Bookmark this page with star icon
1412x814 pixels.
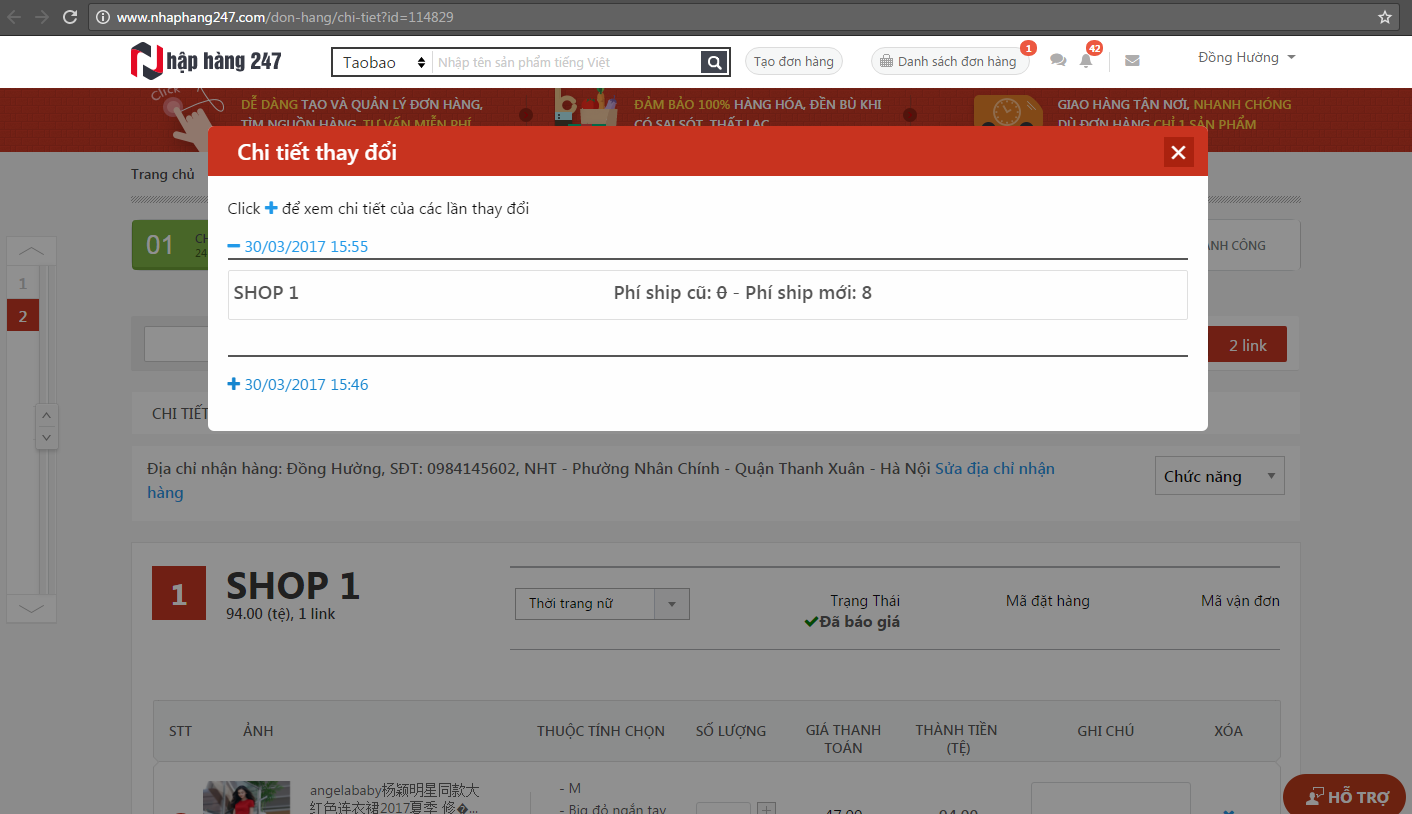(x=1385, y=17)
